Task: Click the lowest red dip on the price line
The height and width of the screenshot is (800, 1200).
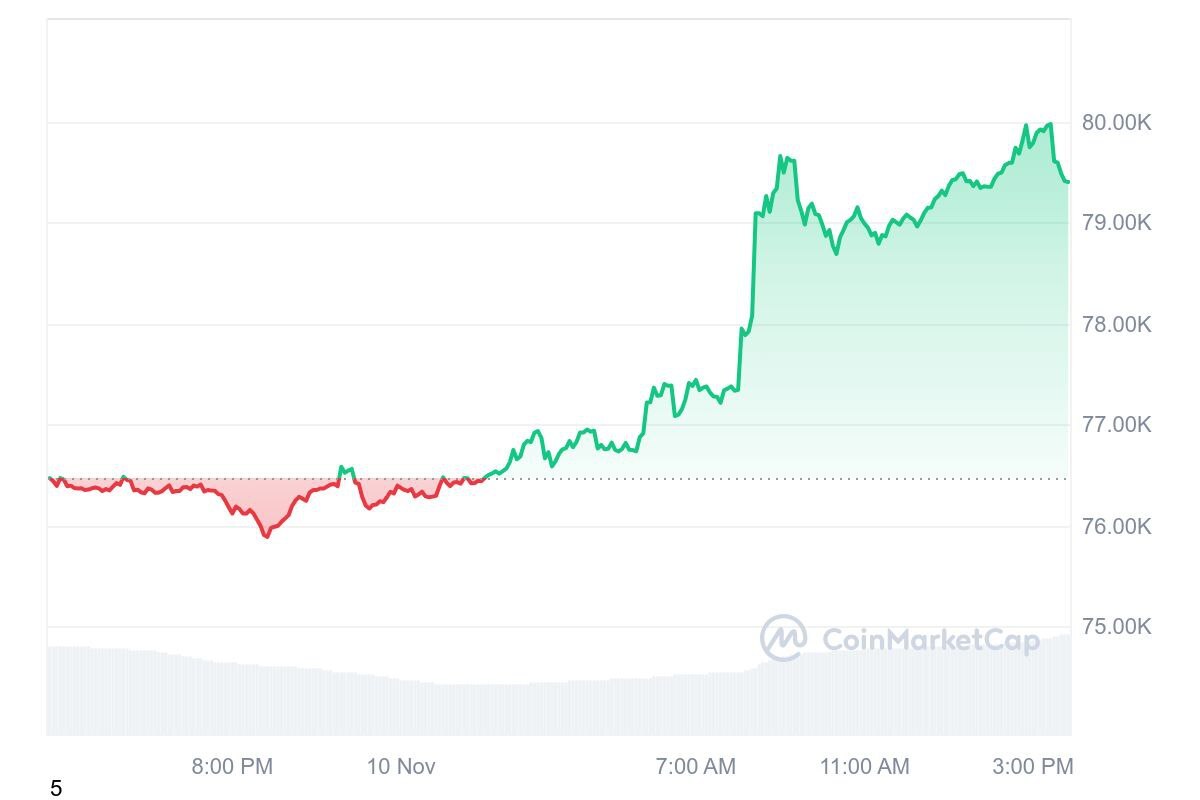Action: (x=266, y=536)
